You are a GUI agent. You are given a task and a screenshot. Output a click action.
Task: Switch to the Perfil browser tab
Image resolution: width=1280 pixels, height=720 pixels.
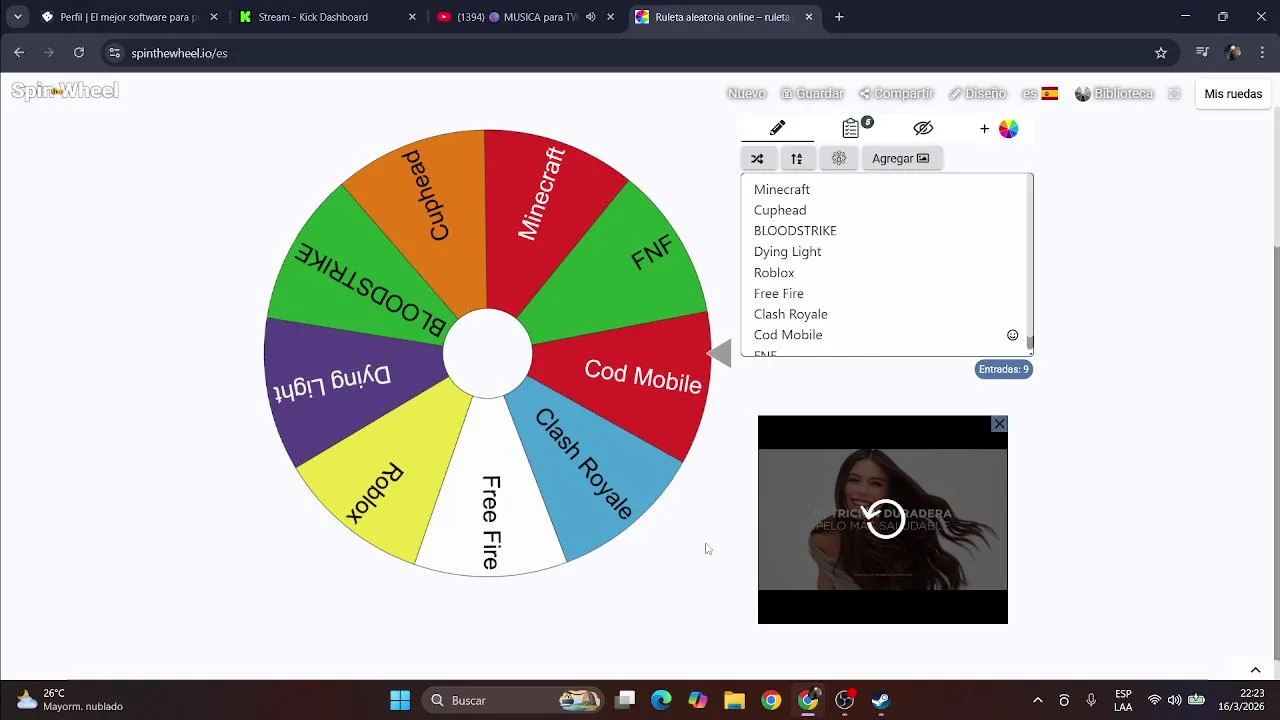pyautogui.click(x=130, y=17)
